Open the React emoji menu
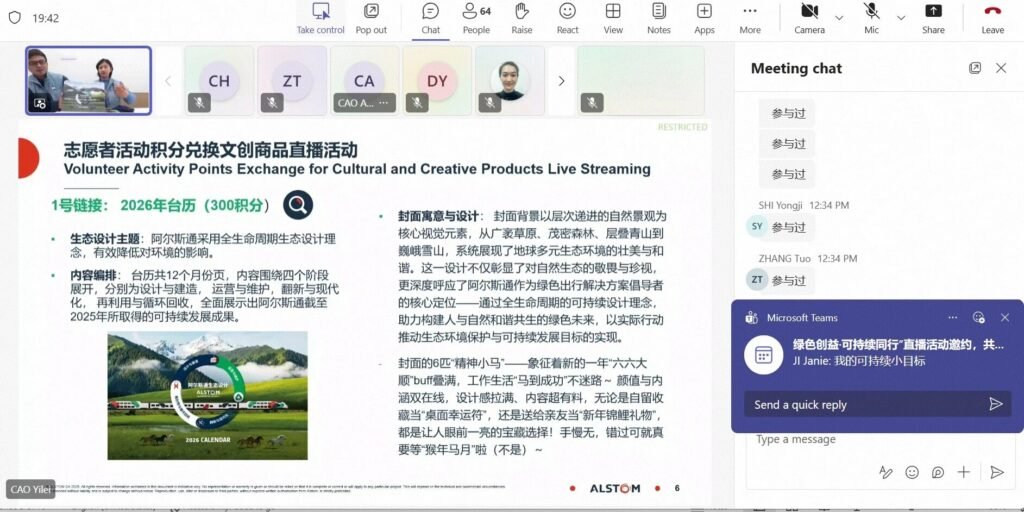Viewport: 1024px width, 512px height. click(x=567, y=17)
